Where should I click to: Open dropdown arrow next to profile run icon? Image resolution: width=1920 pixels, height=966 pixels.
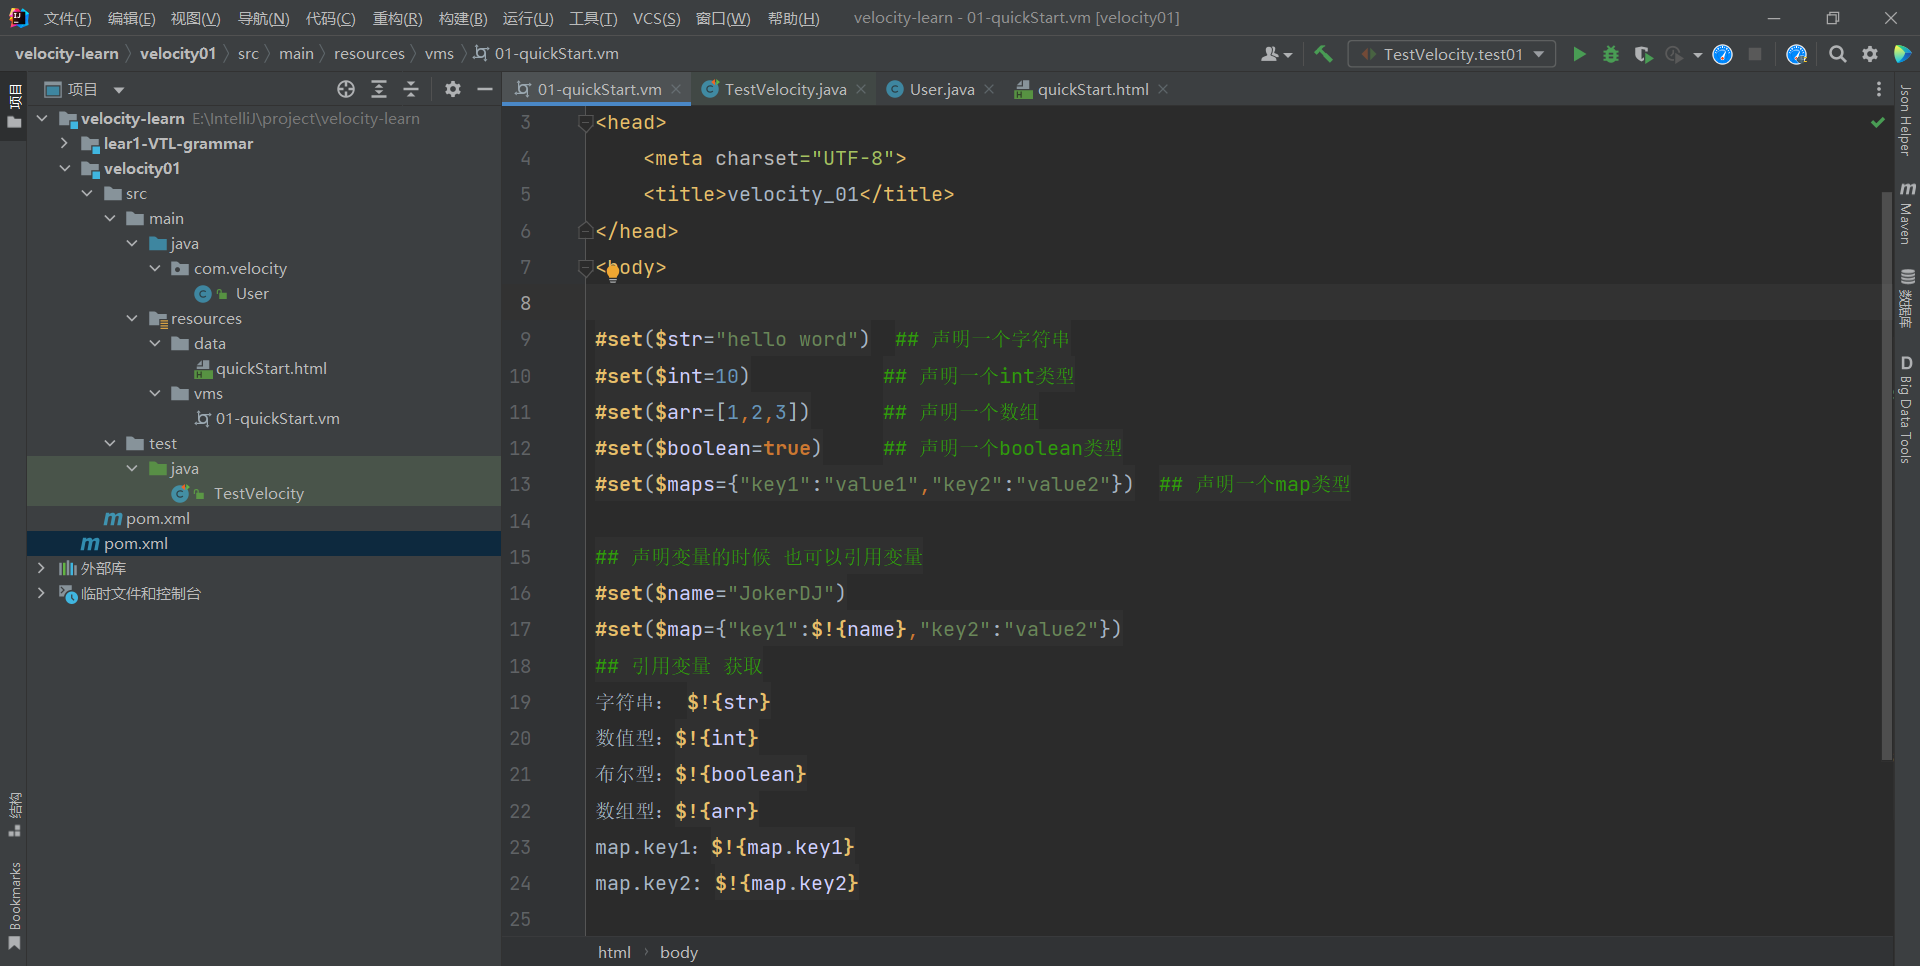pyautogui.click(x=1698, y=55)
